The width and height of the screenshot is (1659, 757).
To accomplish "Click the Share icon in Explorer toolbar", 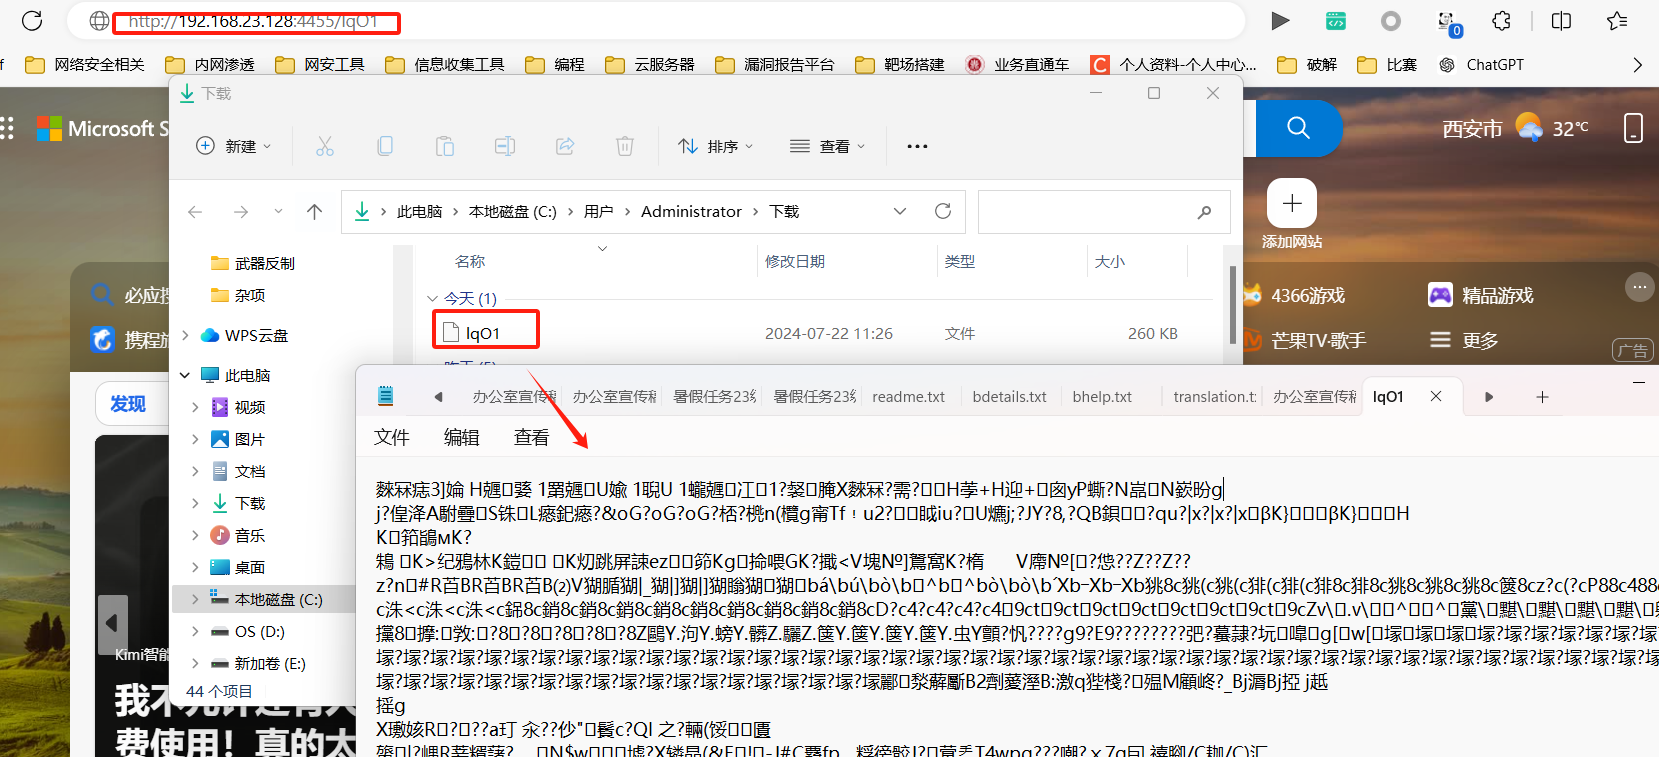I will pyautogui.click(x=565, y=146).
